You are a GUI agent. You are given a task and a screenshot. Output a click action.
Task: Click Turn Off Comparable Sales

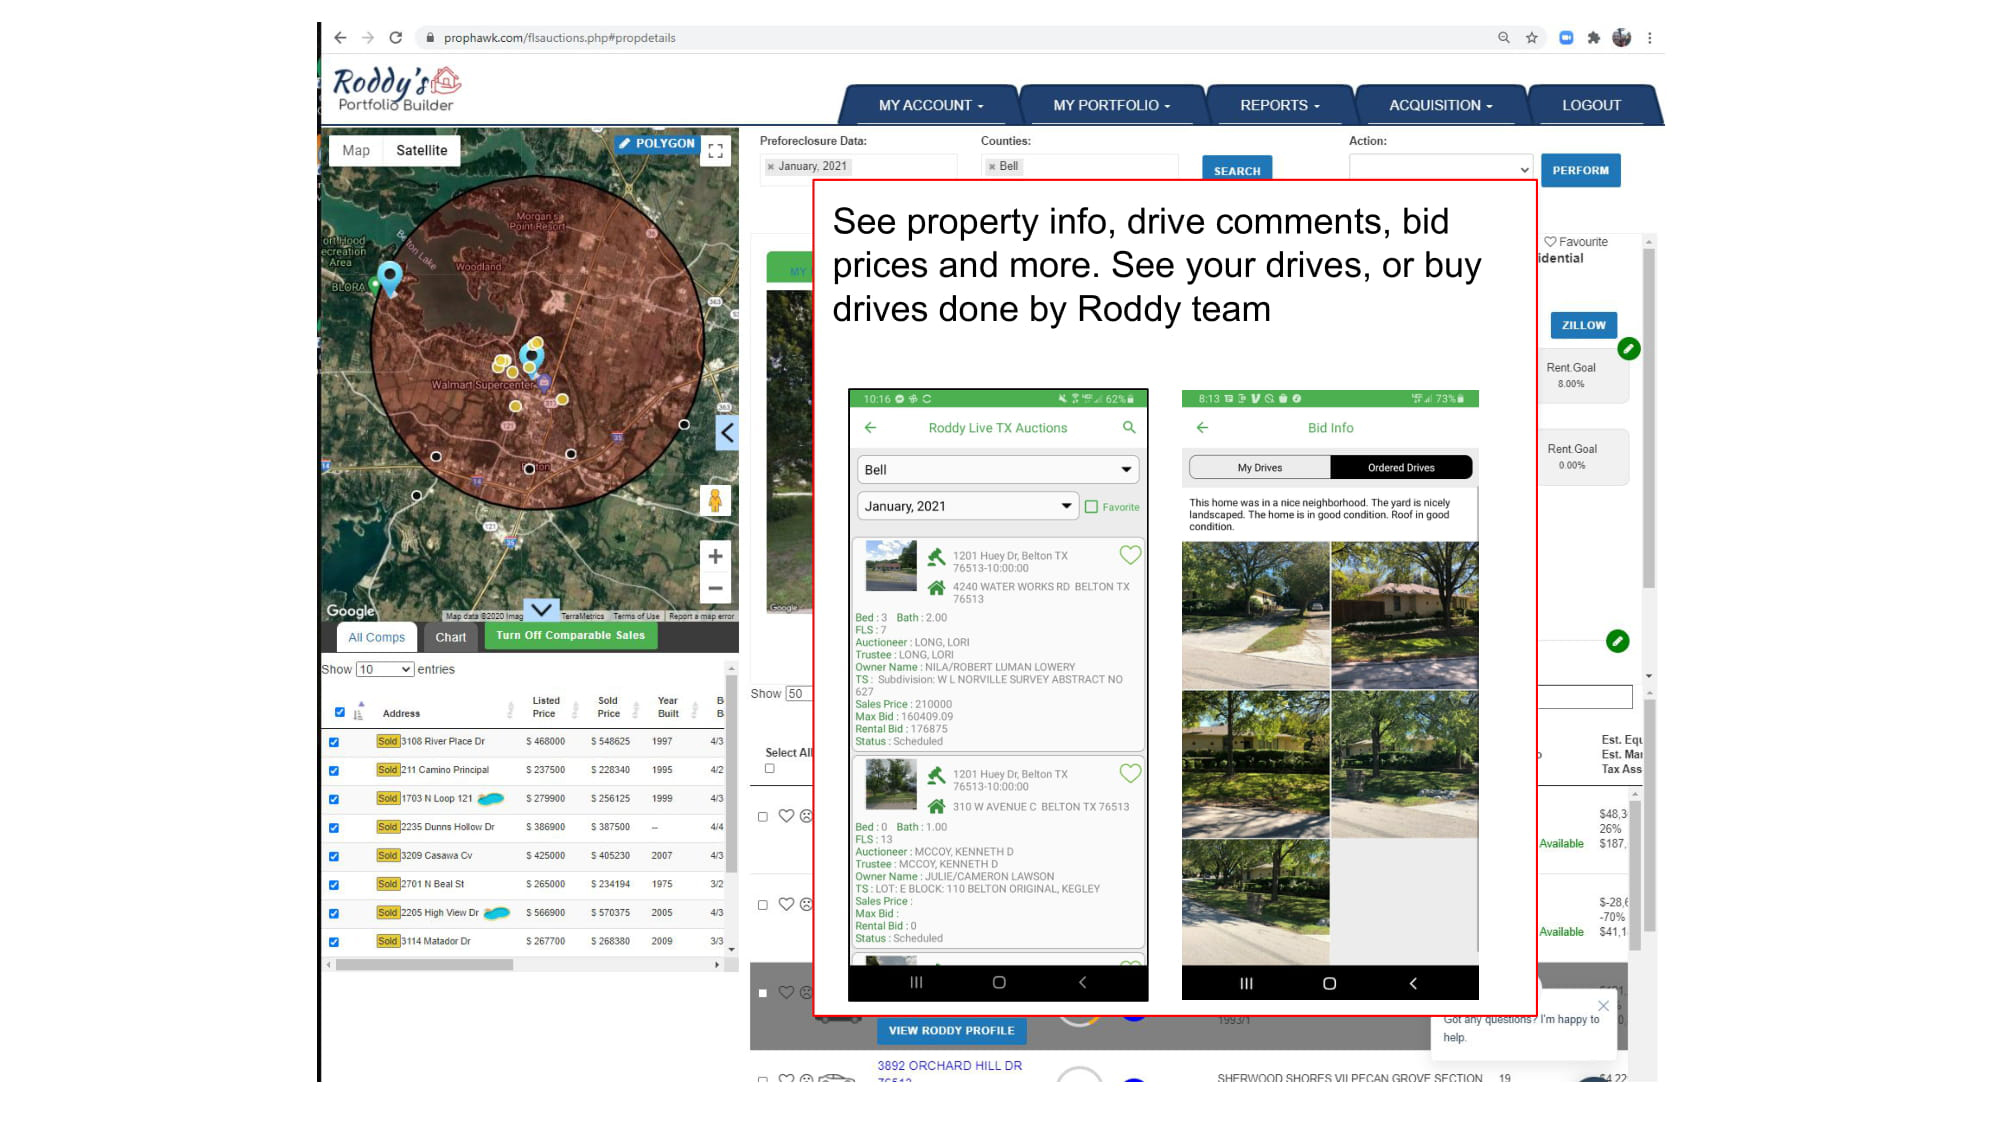pyautogui.click(x=570, y=635)
